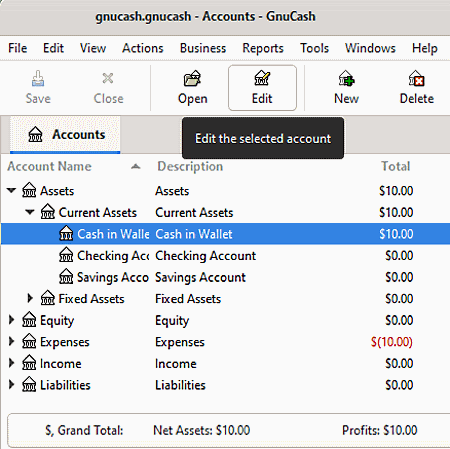Screen dimensions: 450x449
Task: Open the Edit menu
Action: 53,48
